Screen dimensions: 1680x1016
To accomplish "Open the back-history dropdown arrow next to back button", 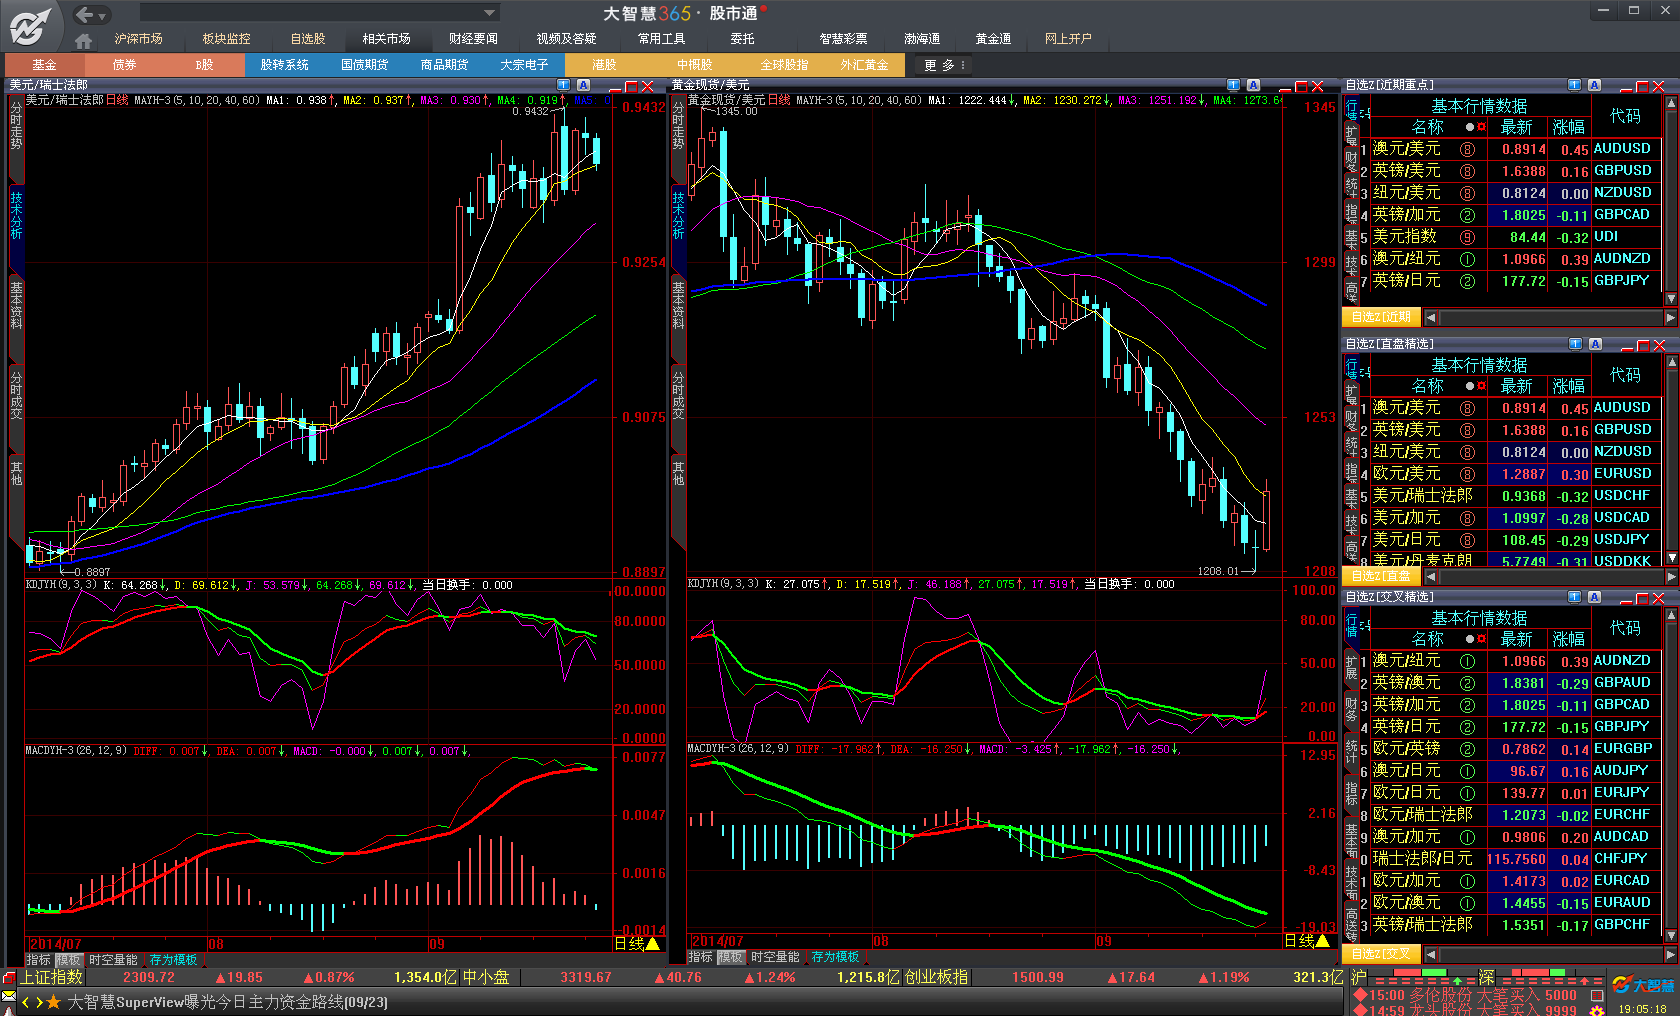I will point(103,15).
